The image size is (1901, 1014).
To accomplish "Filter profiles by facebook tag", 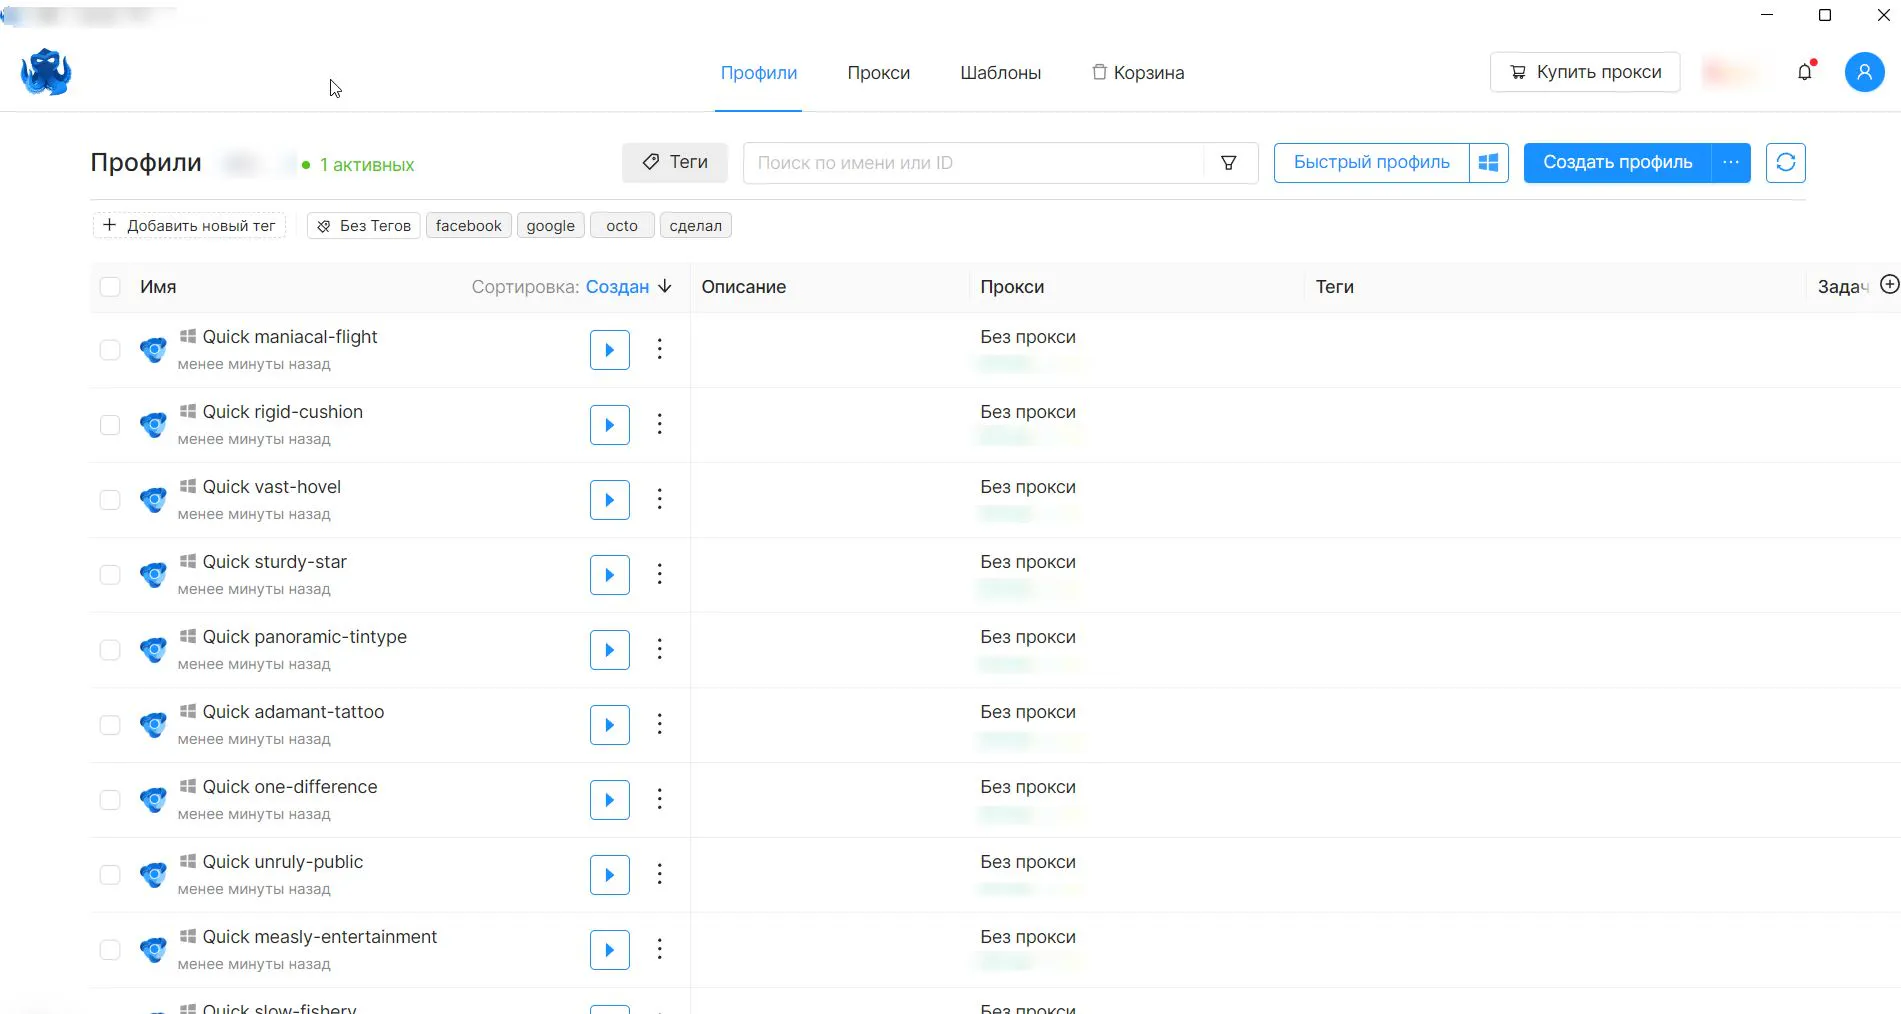I will click(x=468, y=226).
